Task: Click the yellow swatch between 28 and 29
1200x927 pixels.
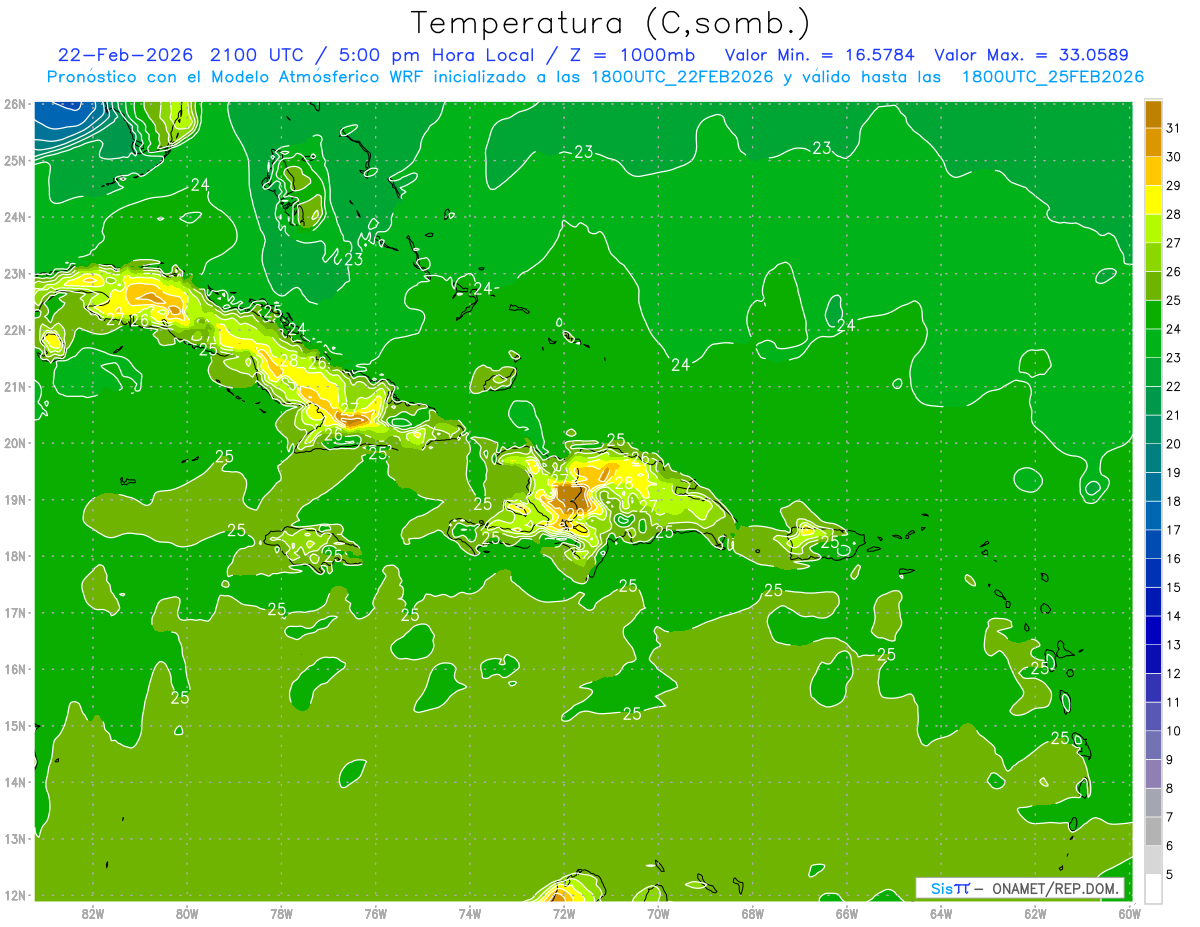Action: pos(1153,200)
